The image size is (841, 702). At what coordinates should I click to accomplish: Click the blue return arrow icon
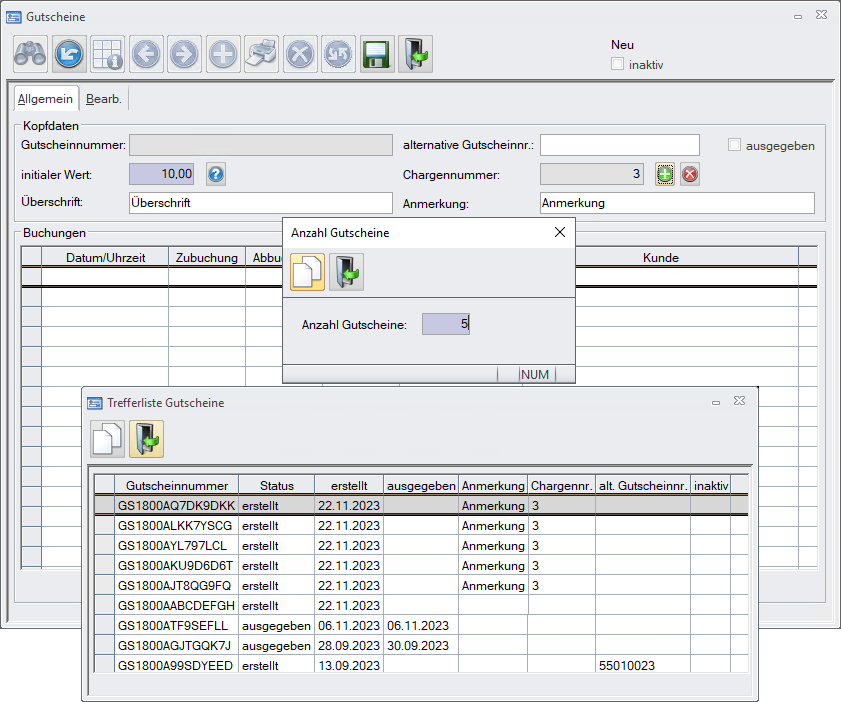(x=69, y=54)
